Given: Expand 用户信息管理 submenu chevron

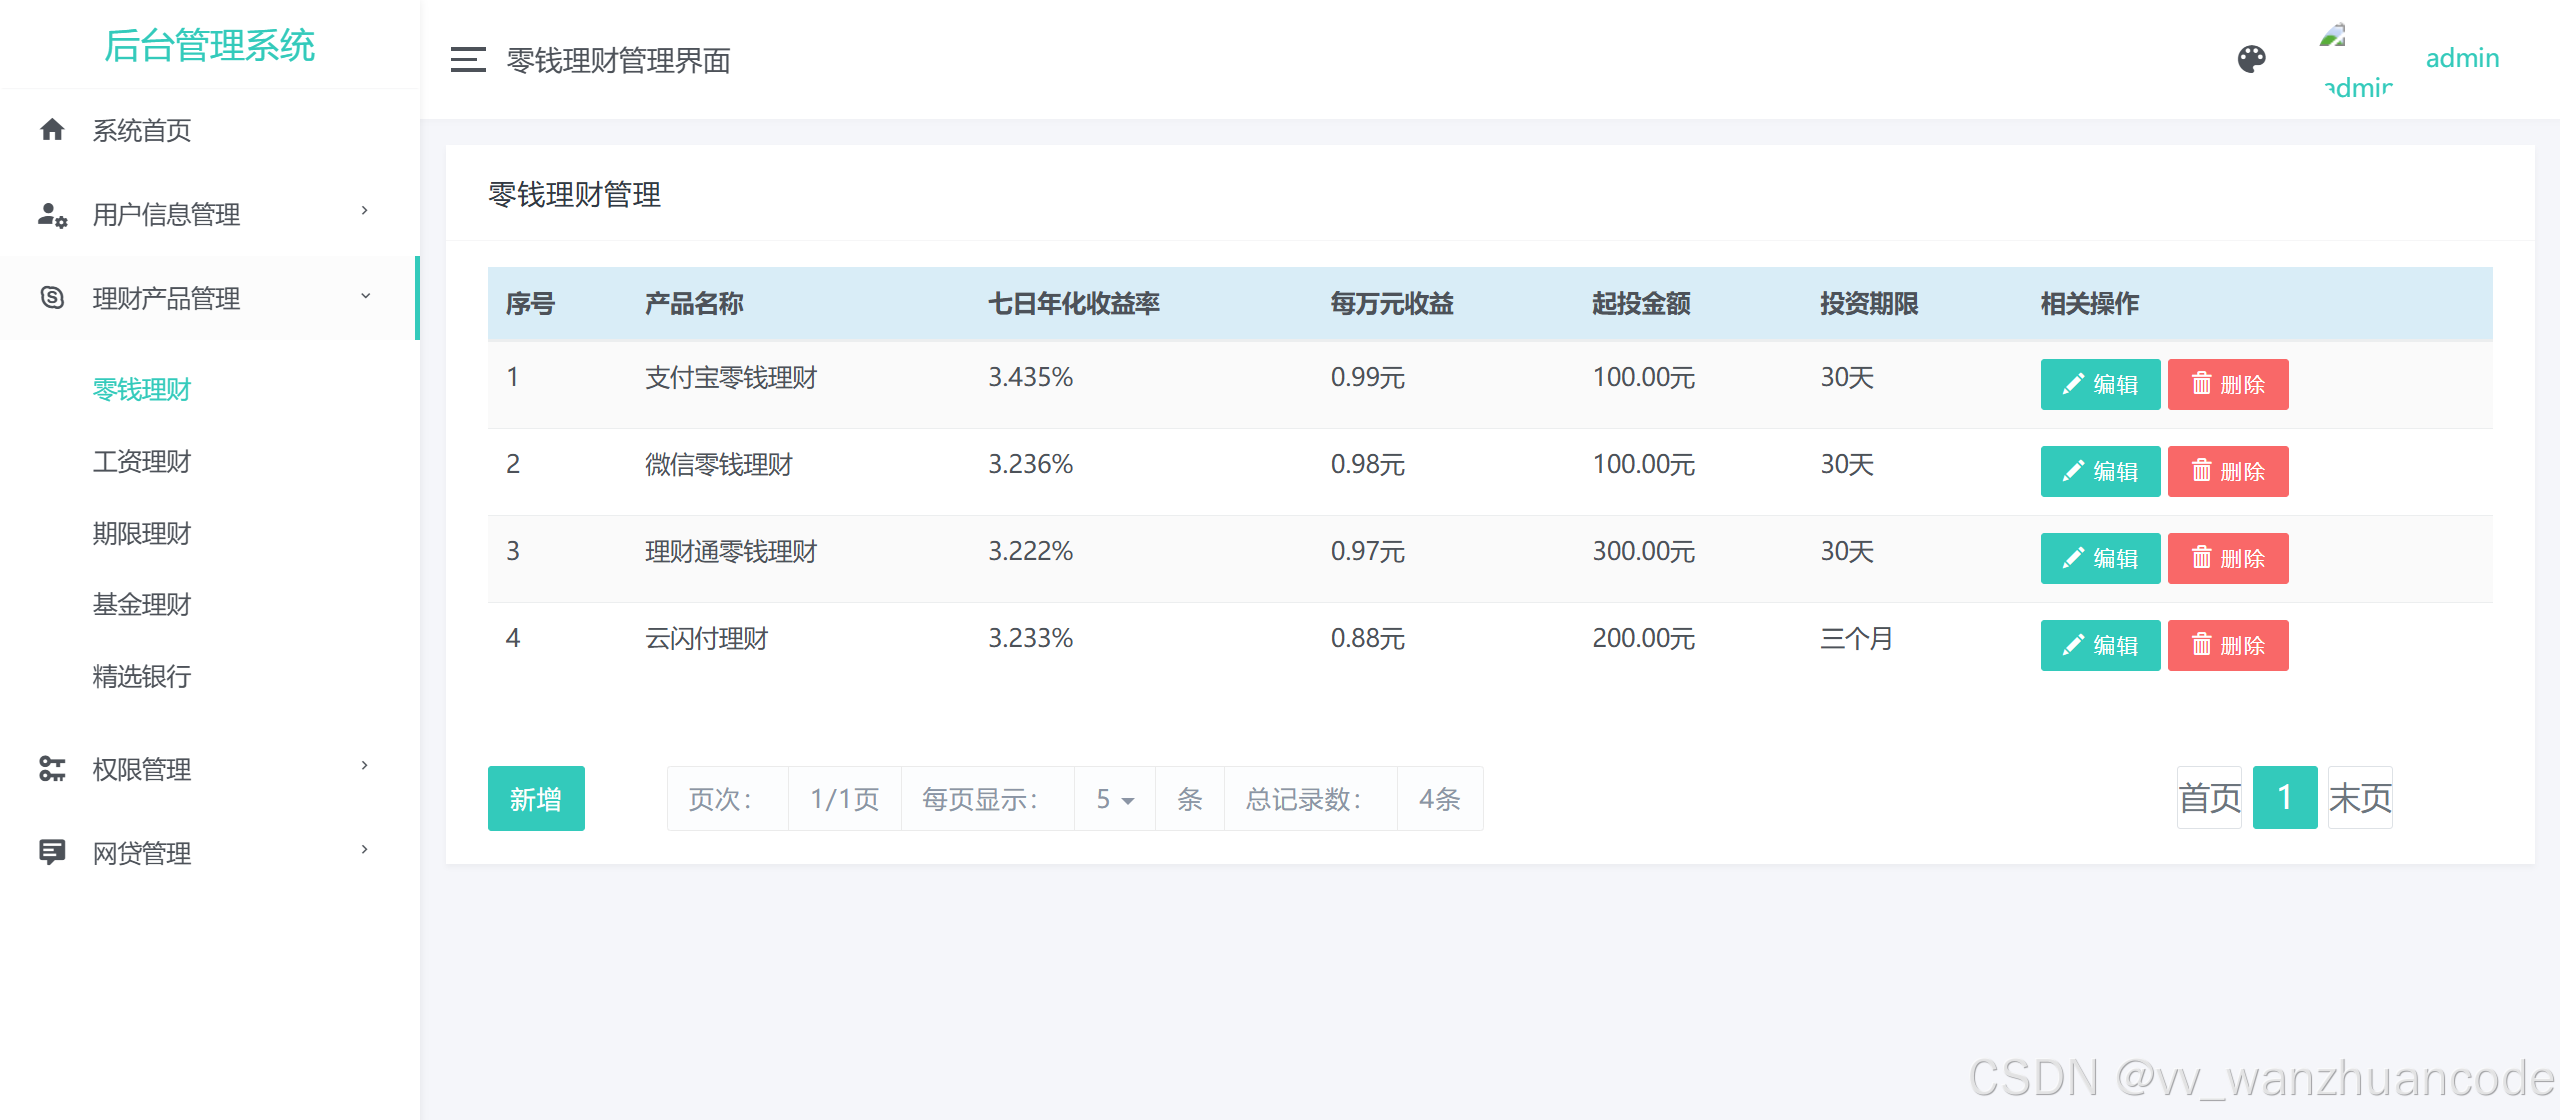Looking at the screenshot, I should click(365, 211).
